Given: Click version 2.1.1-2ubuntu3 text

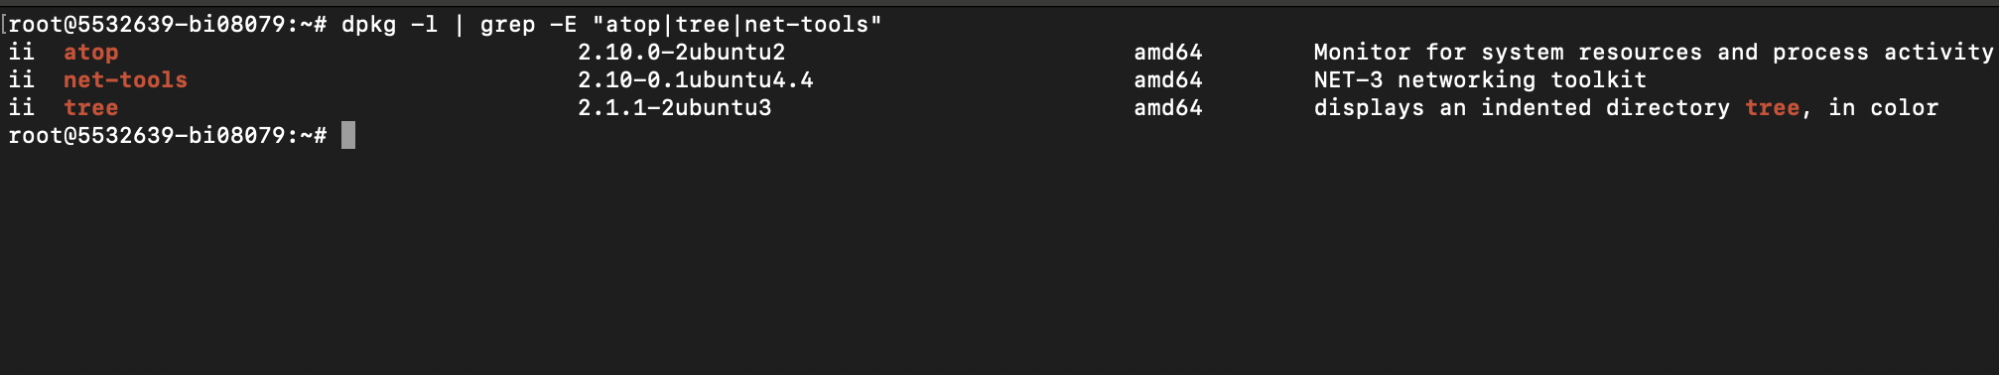Looking at the screenshot, I should click(674, 108).
